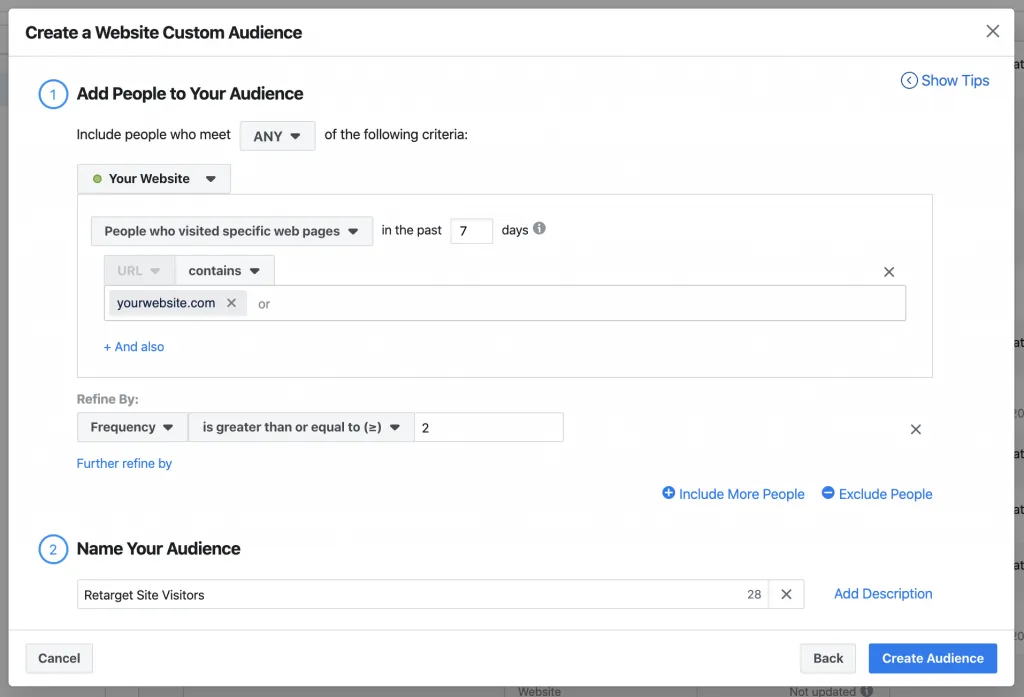
Task: Click the Show Tips arrow circle icon
Action: pos(909,80)
